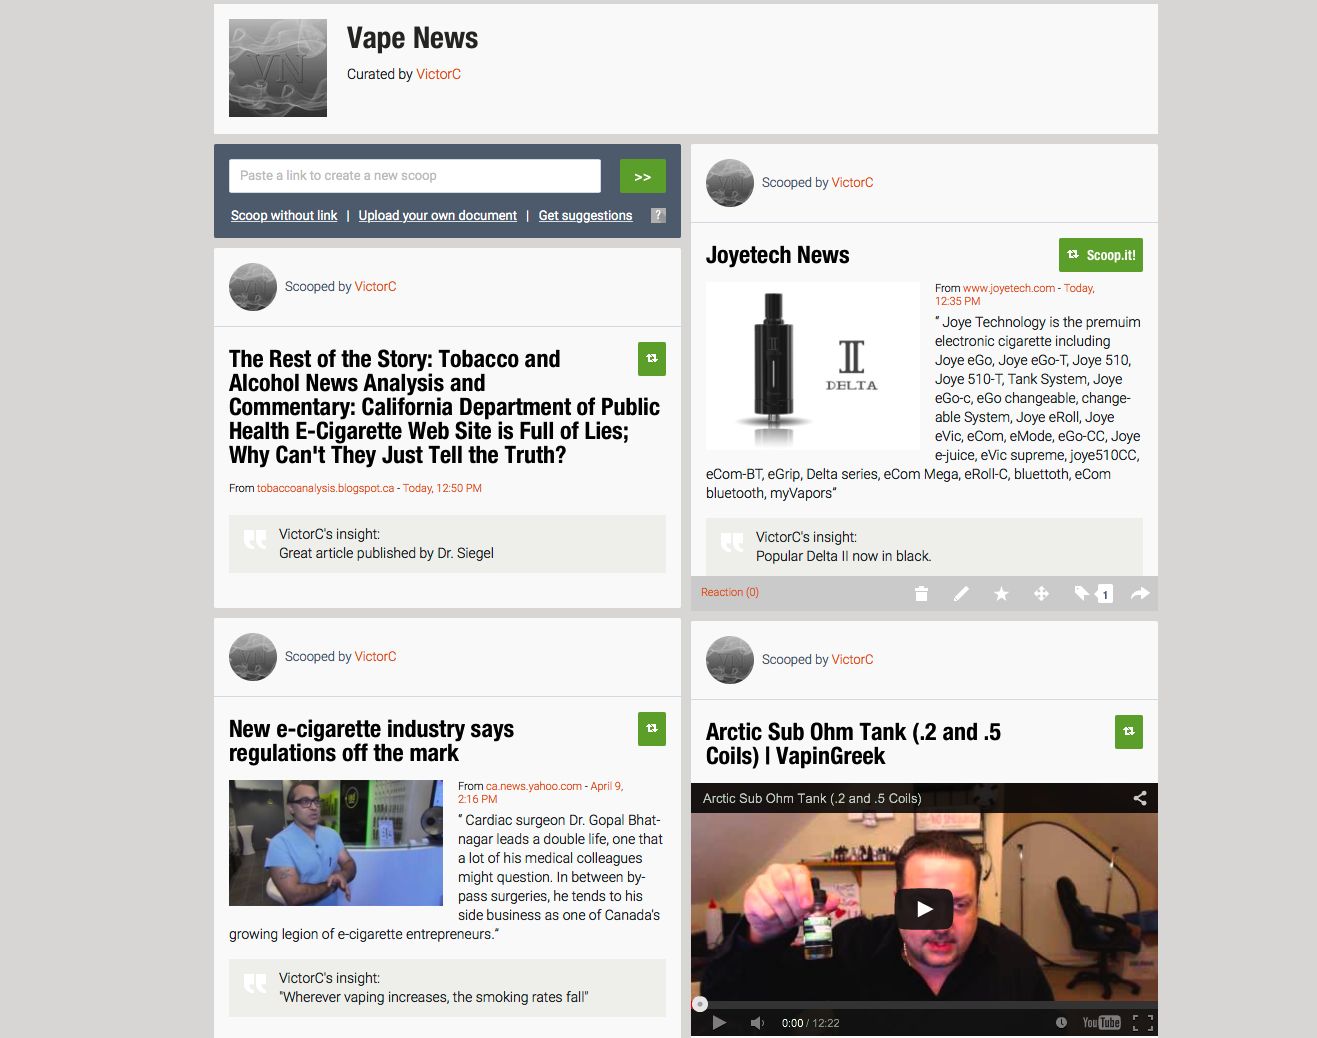The image size is (1317, 1038).
Task: Click the Scoop.it! button on Joyetech News
Action: point(1101,255)
